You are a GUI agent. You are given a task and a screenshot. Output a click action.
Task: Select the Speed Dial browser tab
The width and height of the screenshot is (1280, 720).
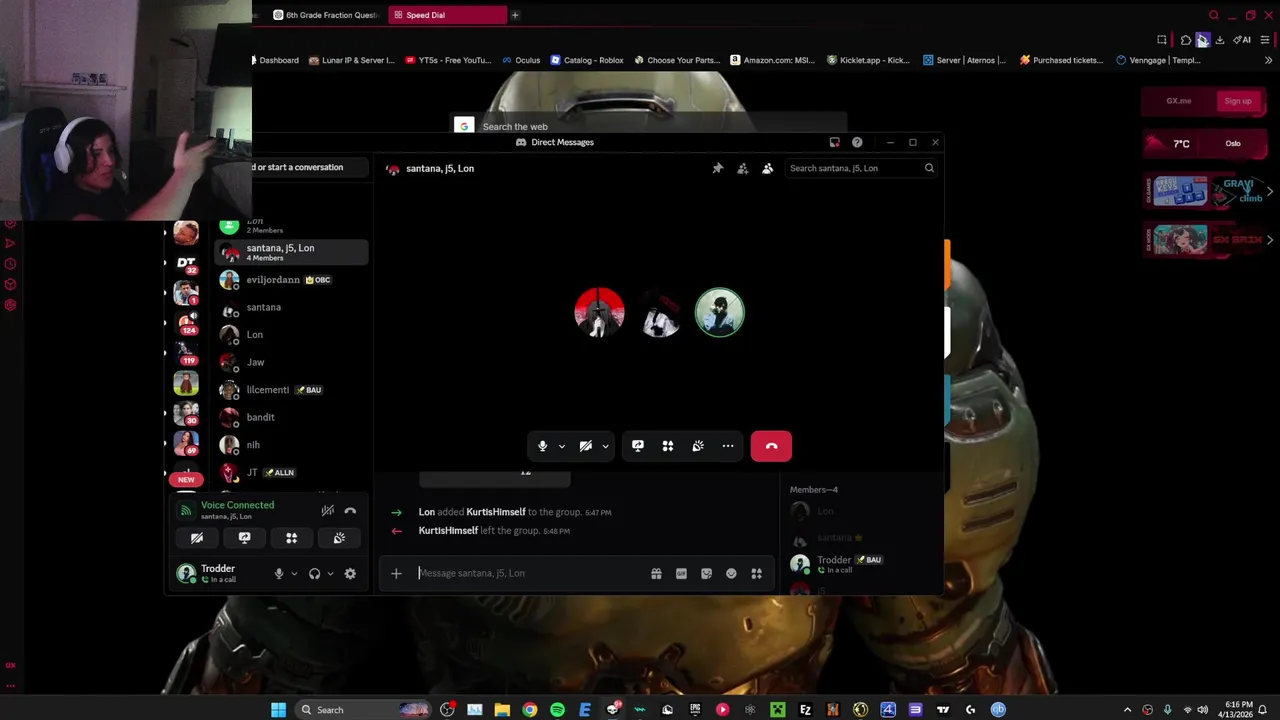(x=447, y=15)
